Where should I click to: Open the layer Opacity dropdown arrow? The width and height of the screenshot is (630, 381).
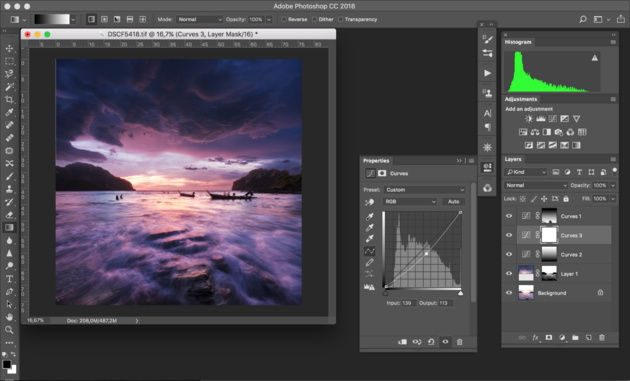pos(613,185)
